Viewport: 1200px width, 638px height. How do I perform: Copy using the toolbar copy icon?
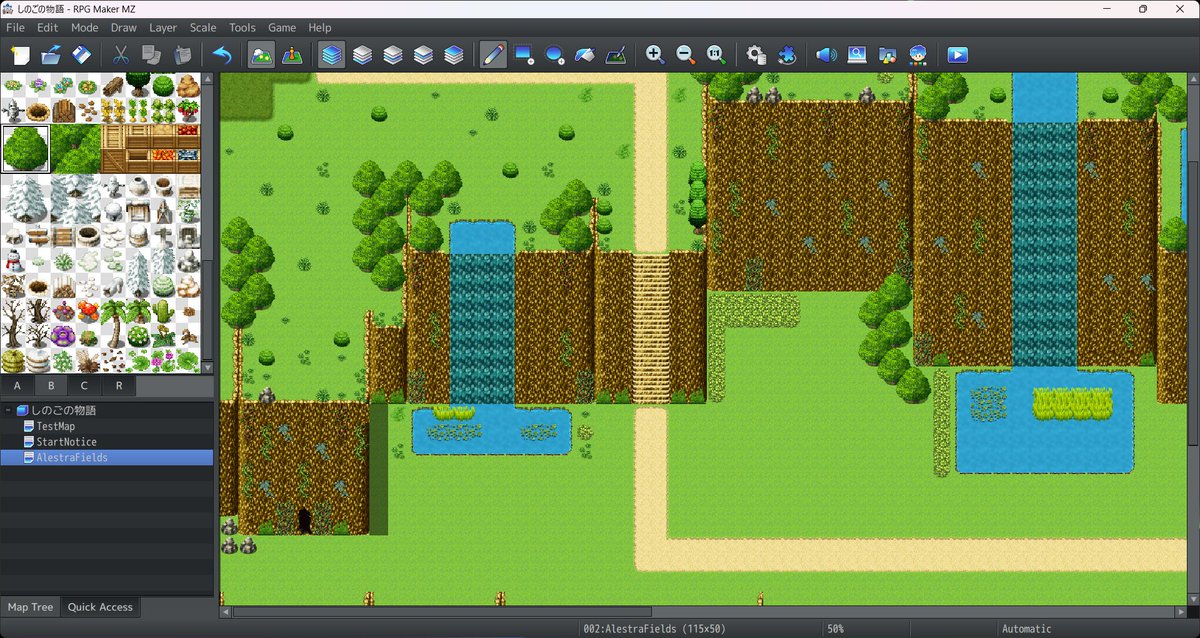click(152, 55)
